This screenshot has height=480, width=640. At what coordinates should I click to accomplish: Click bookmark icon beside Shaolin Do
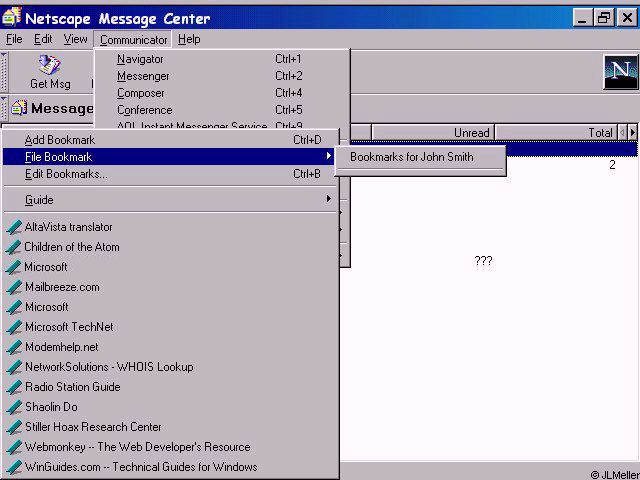[x=14, y=407]
